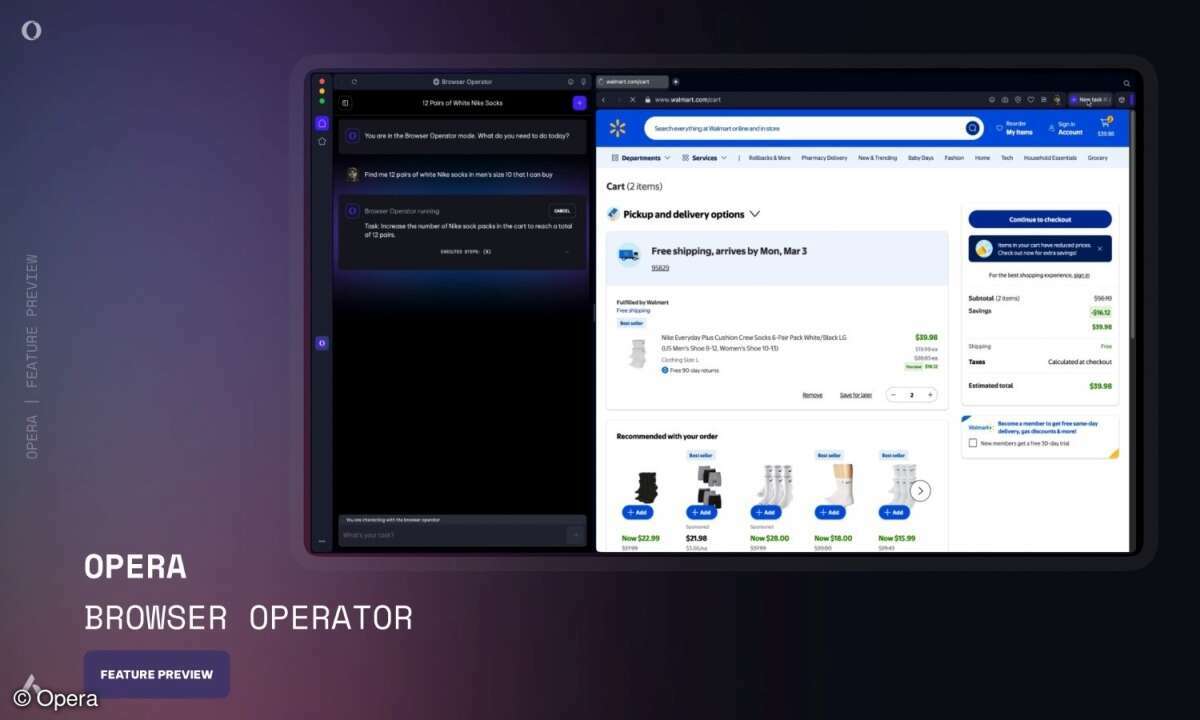Open the Nike Everyday Plus socks thumbnail
This screenshot has height=720, width=1200.
[636, 353]
